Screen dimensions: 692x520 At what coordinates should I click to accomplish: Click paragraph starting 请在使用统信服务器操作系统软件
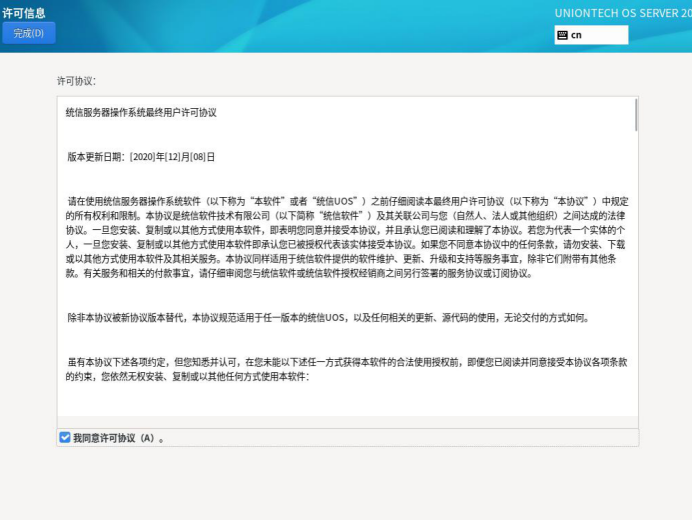coord(347,237)
